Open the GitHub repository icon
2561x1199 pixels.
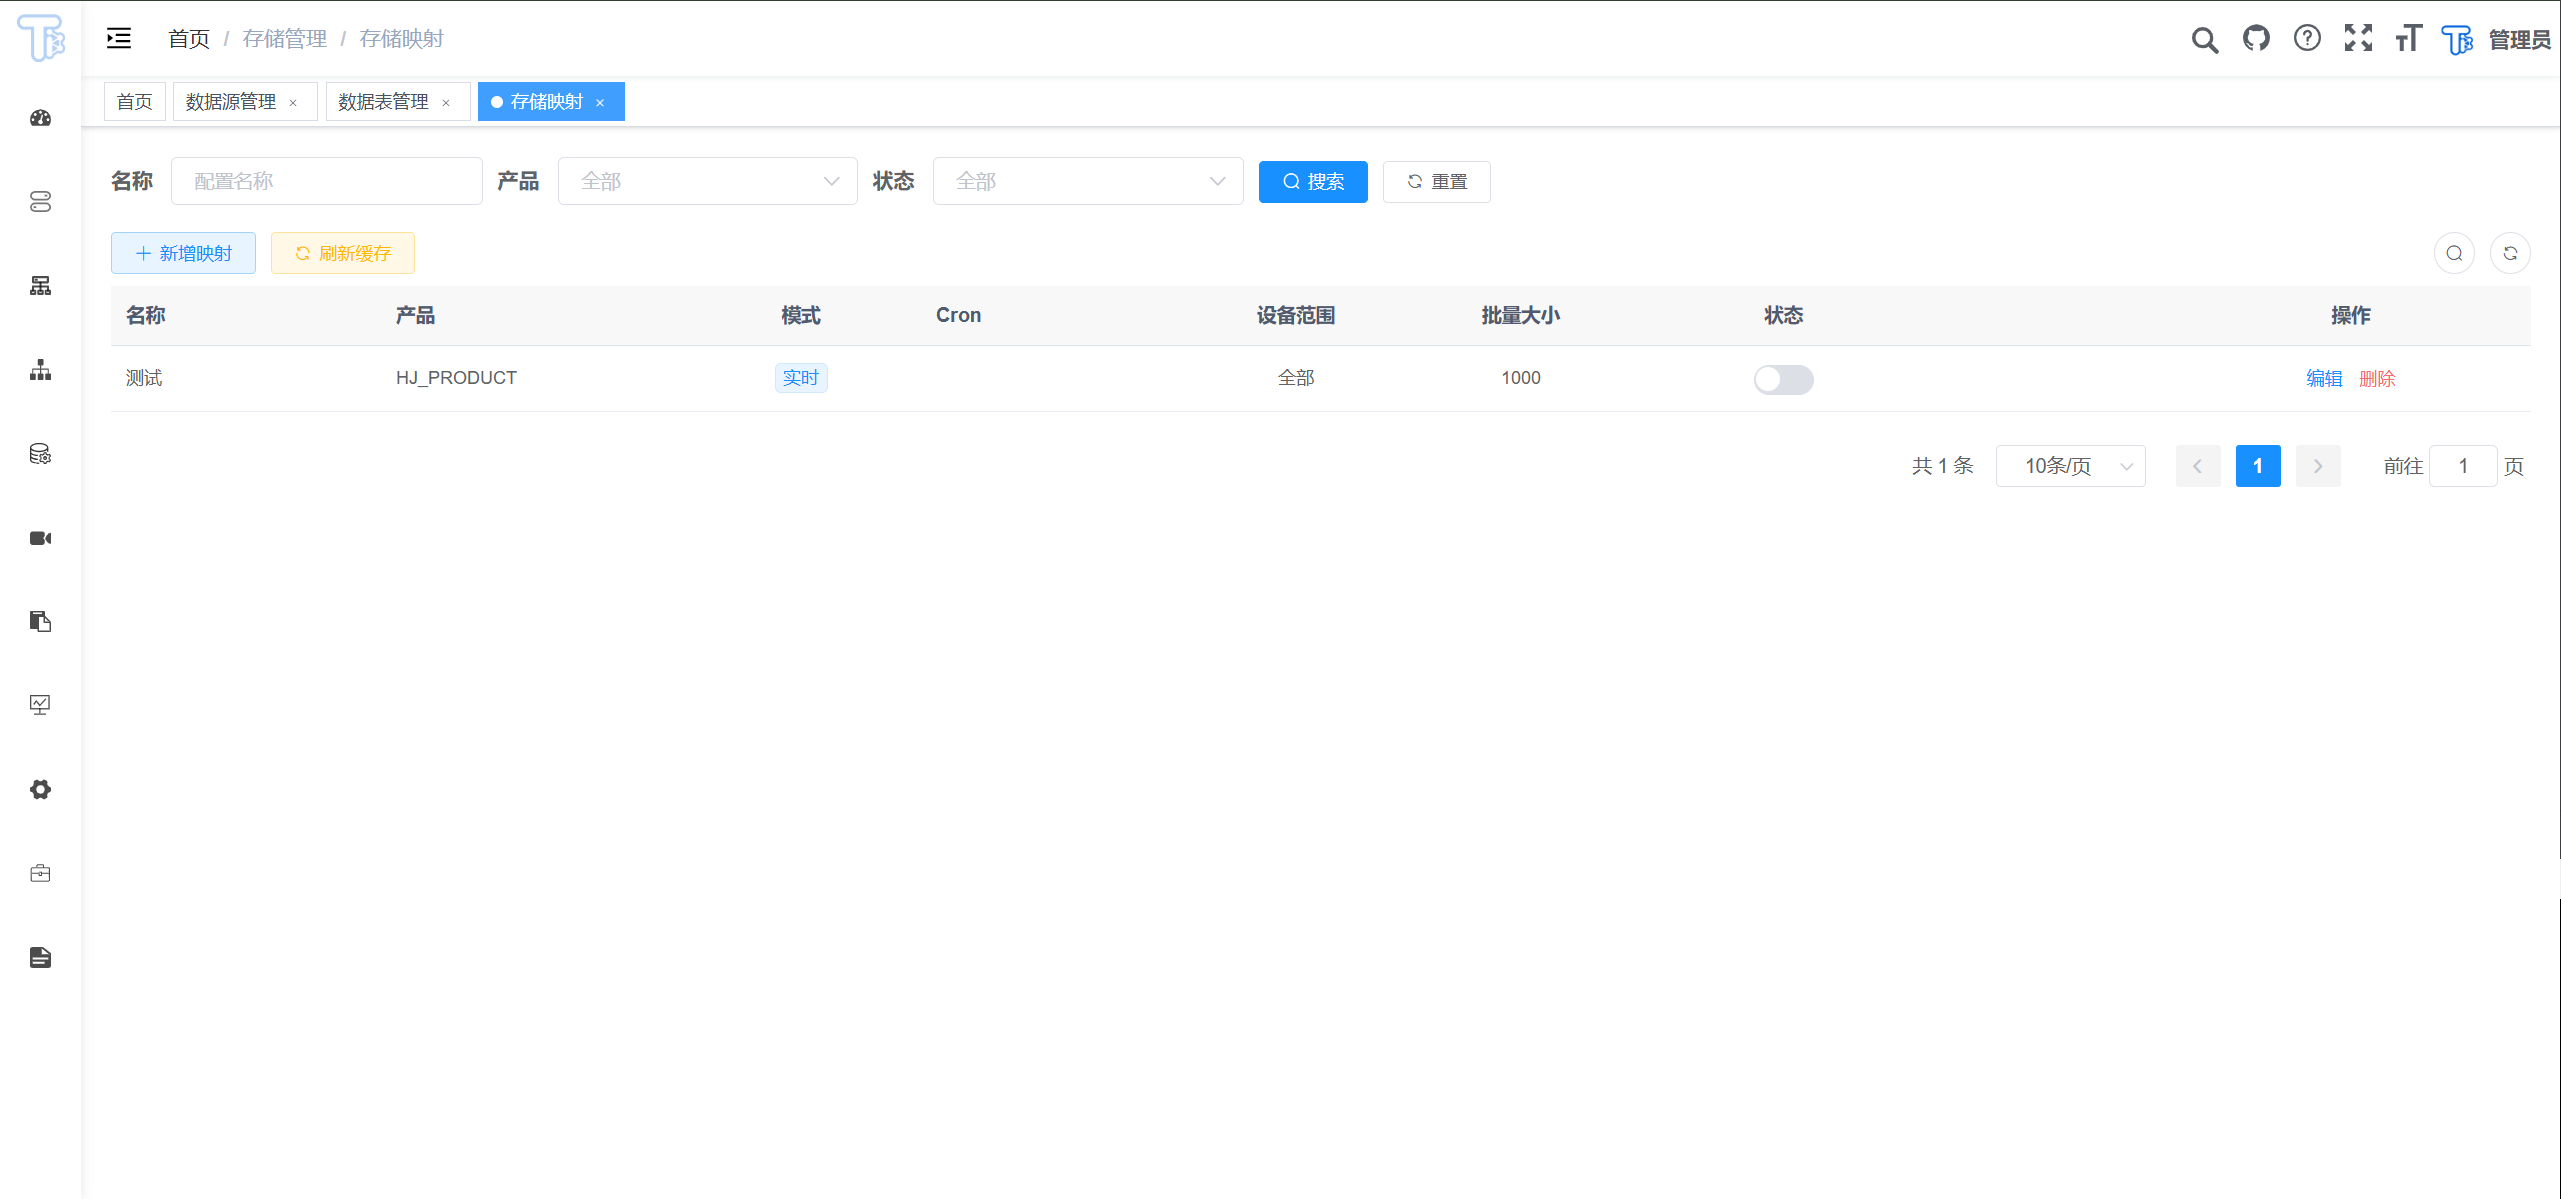(x=2256, y=39)
